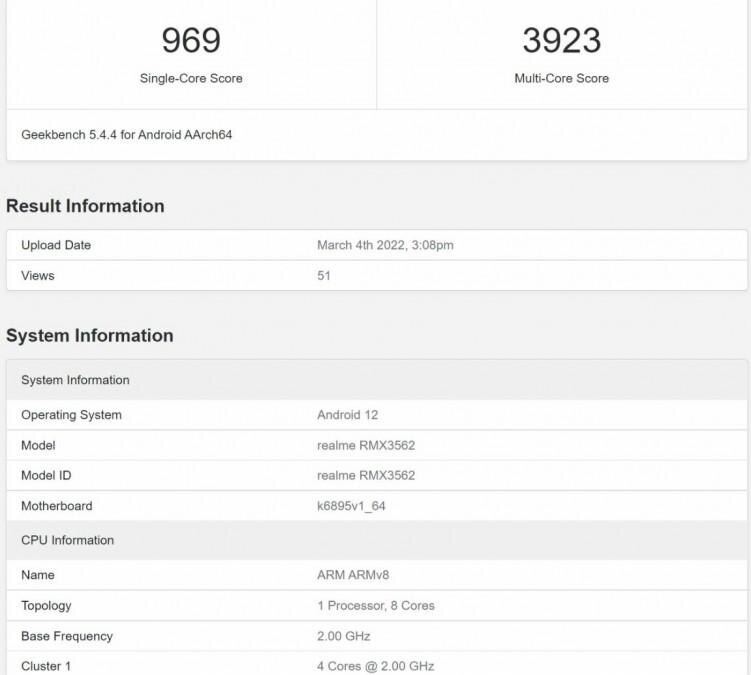
Task: Select the Single-Core Score label
Action: click(x=191, y=78)
